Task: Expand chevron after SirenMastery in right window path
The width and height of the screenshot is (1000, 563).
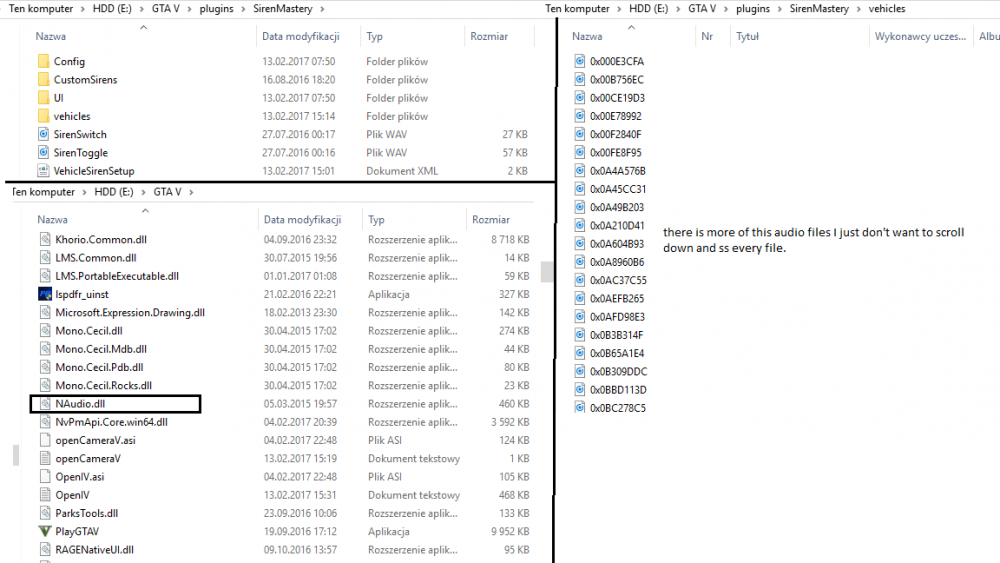Action: pos(858,9)
